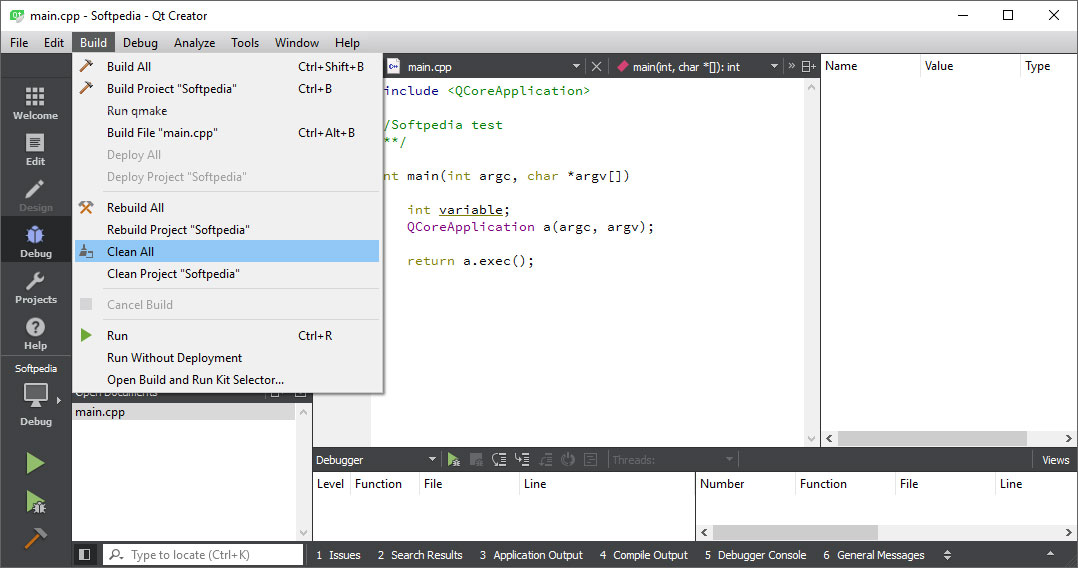Click the hammer Build icon in sidebar
The image size is (1078, 568).
(35, 537)
